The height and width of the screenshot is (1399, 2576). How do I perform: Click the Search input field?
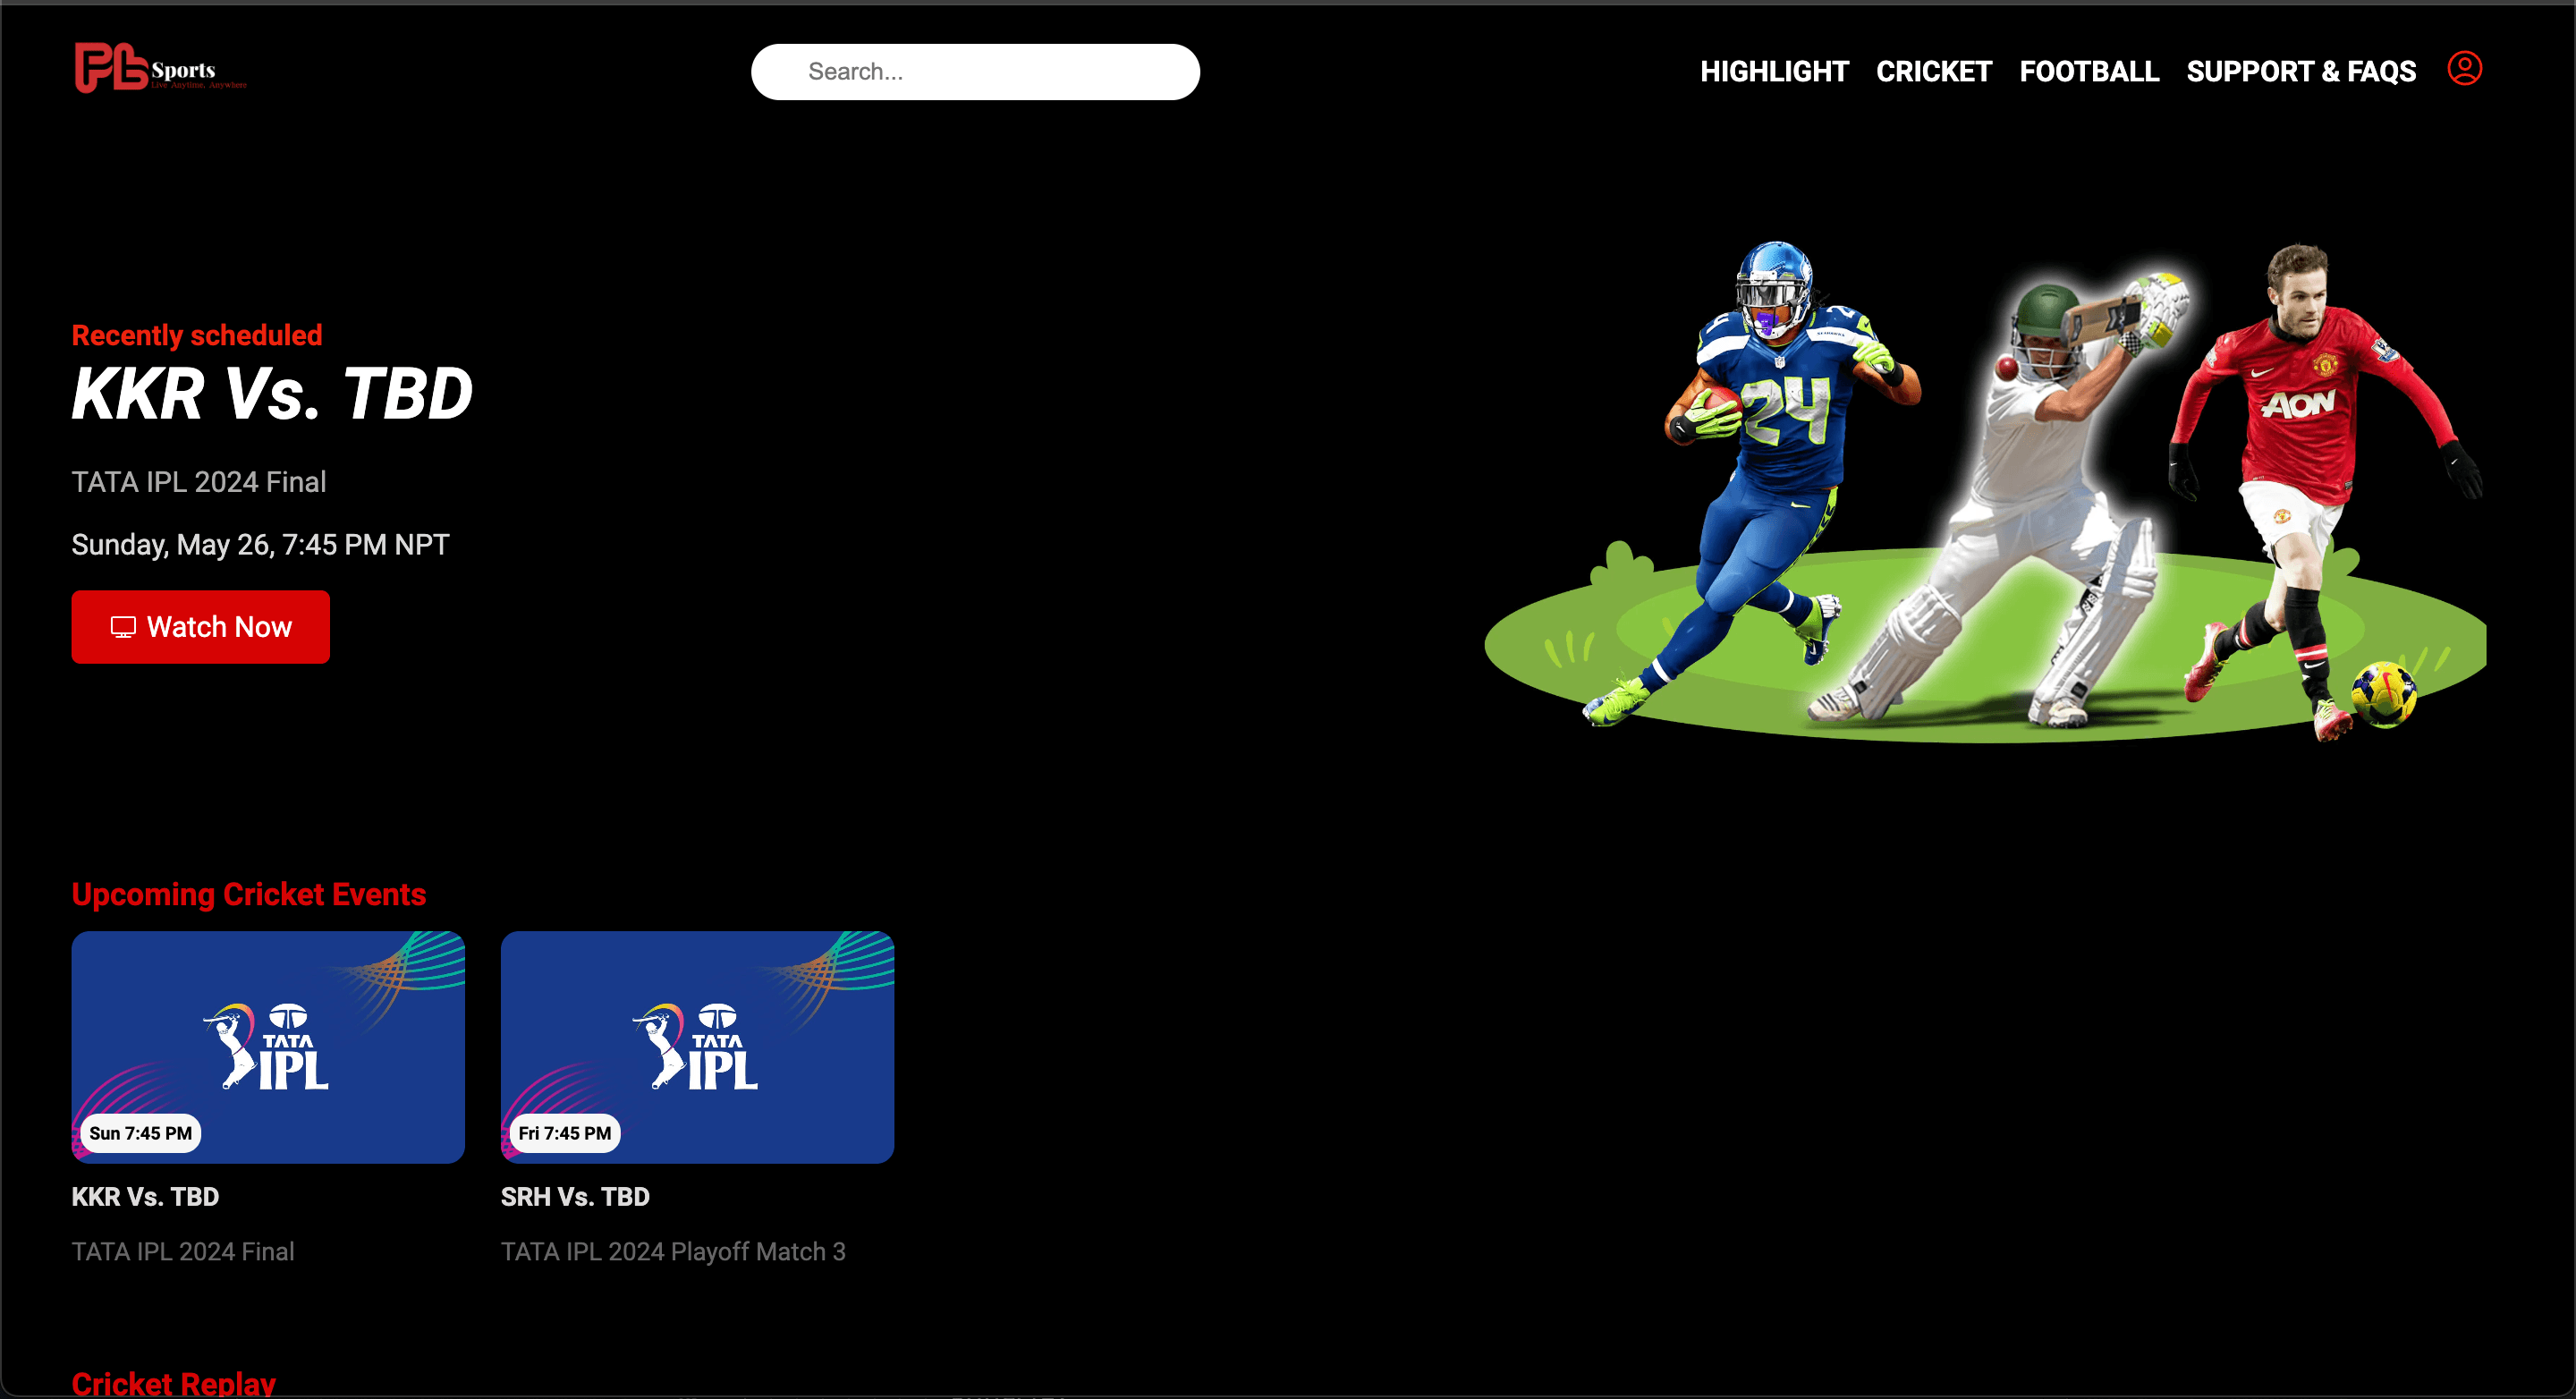975,72
